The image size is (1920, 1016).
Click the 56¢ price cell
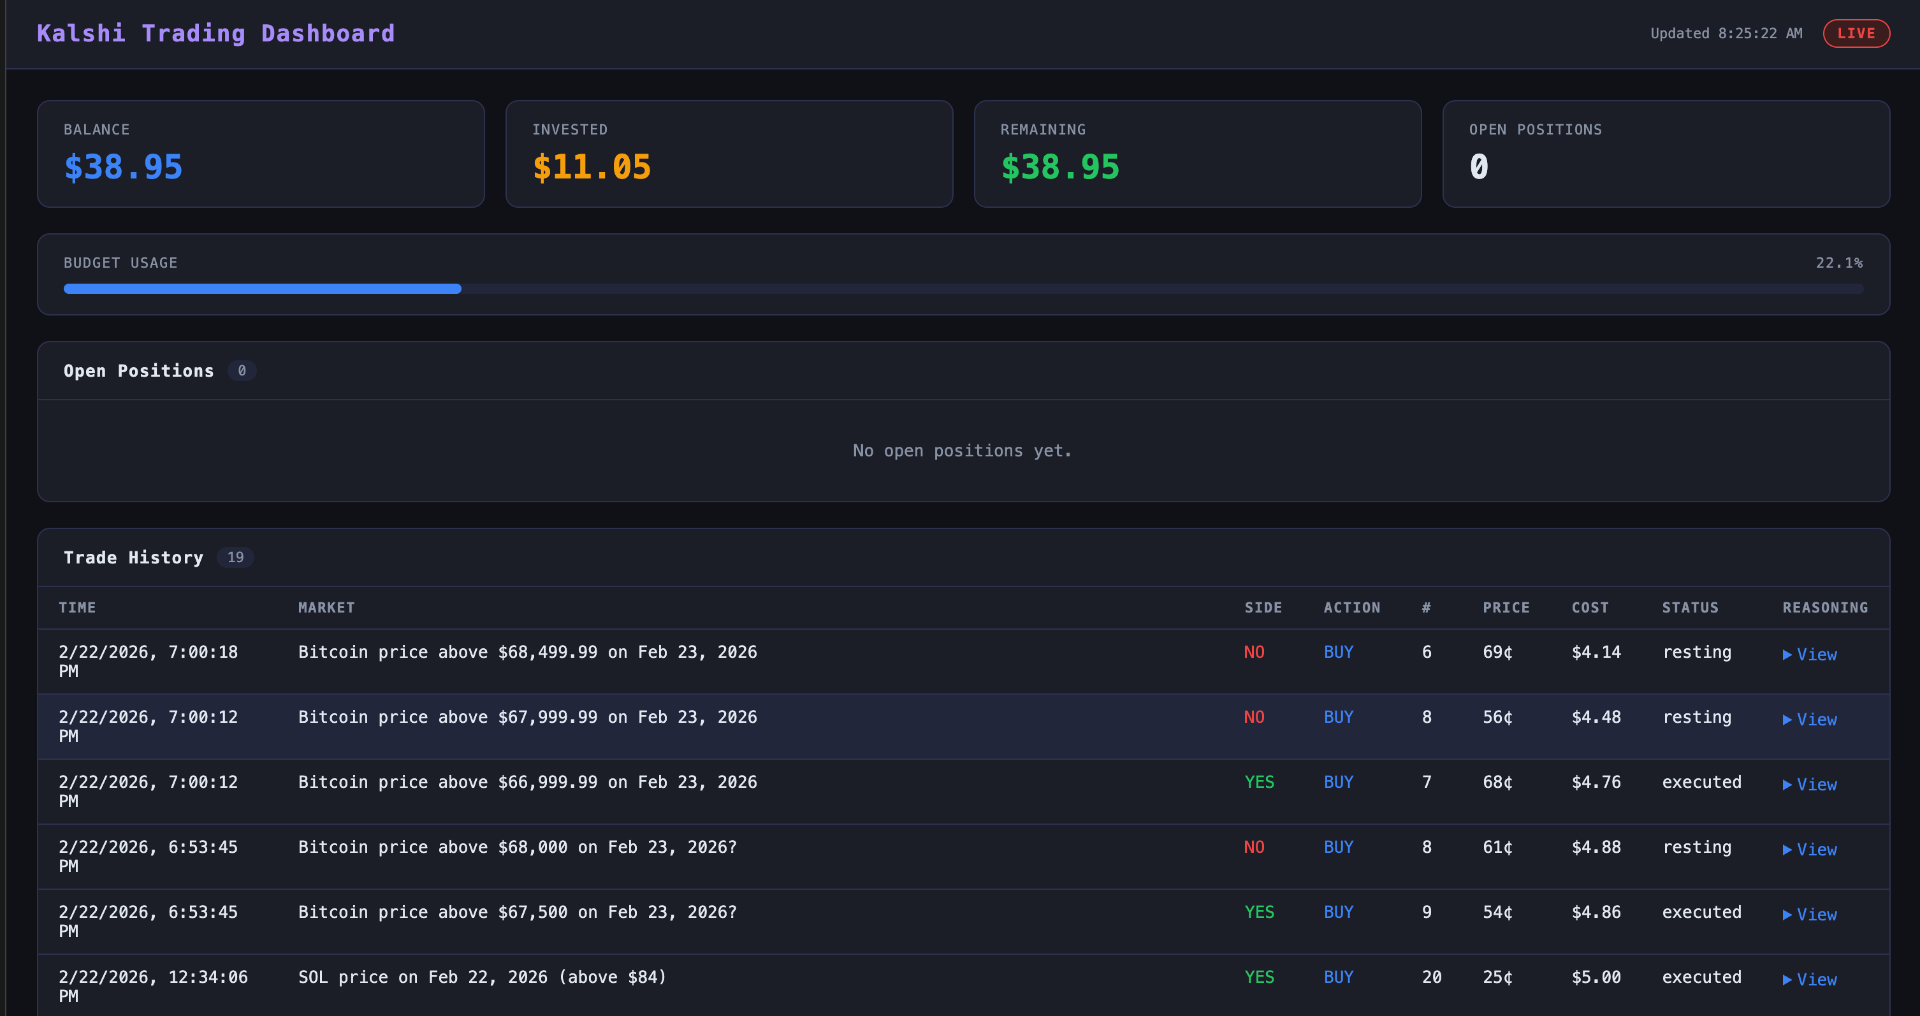(1497, 717)
